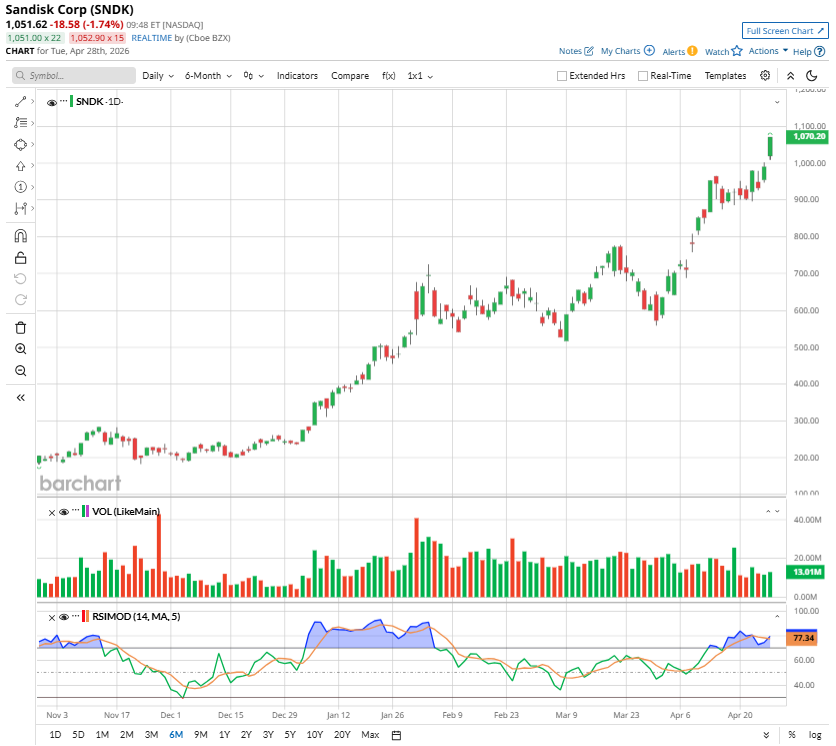Open the Indicators menu
Viewport: 836px width, 746px height.
coord(297,76)
